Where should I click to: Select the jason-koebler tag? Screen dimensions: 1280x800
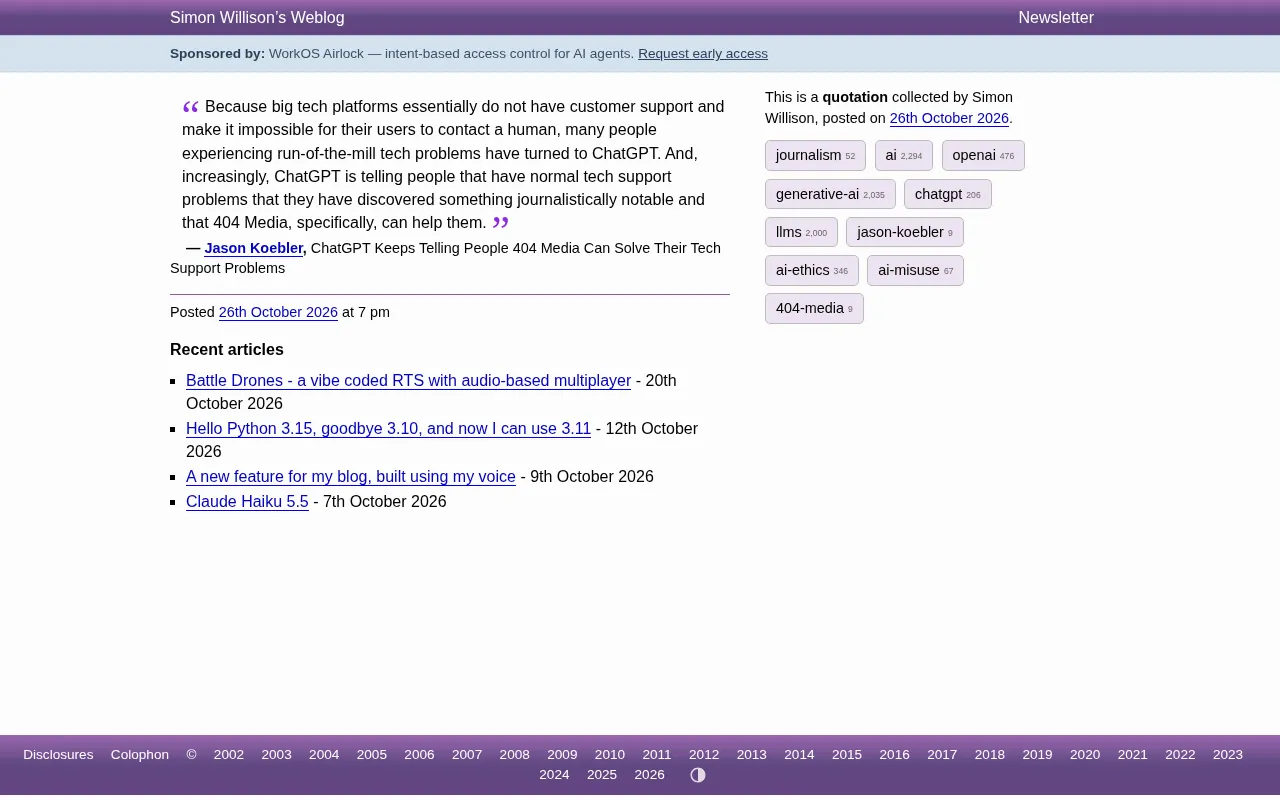coord(905,232)
